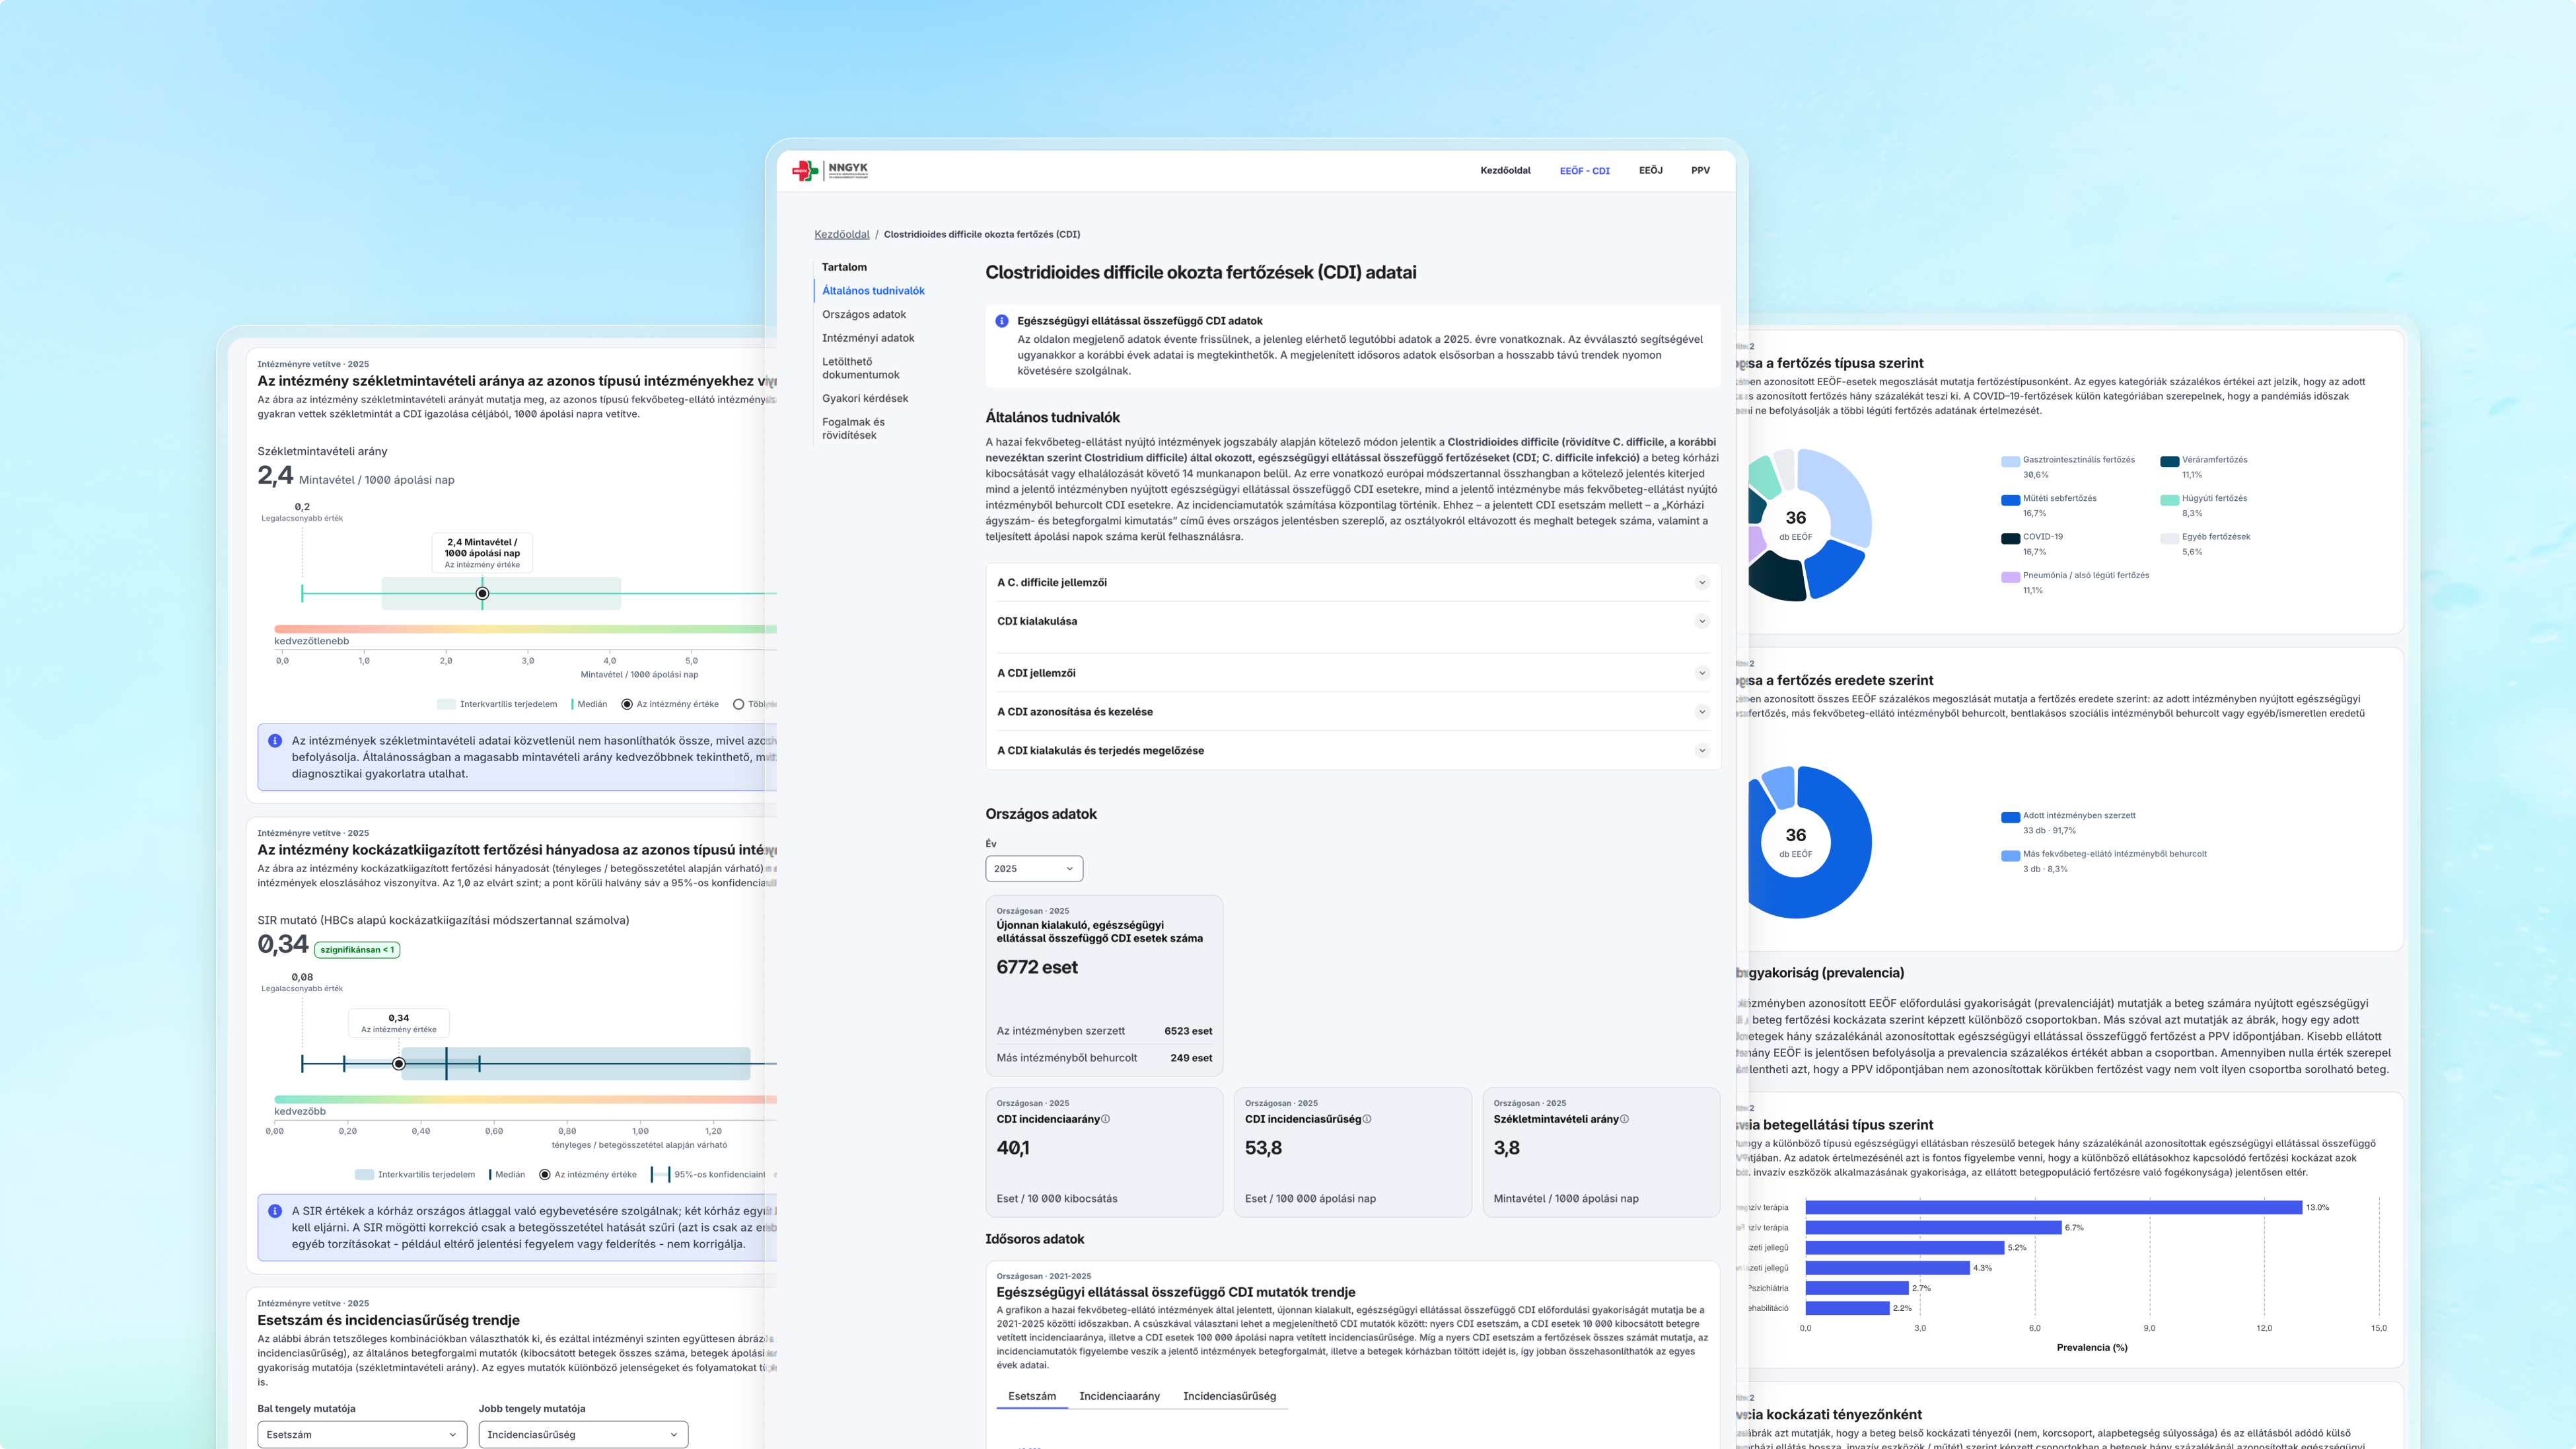Open Kezdőoldal in the top navigation
2576x1449 pixels.
coord(1505,170)
